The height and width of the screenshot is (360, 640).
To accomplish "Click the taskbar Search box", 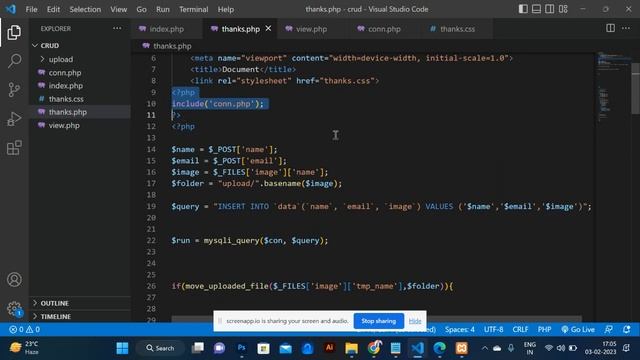I will tap(160, 348).
